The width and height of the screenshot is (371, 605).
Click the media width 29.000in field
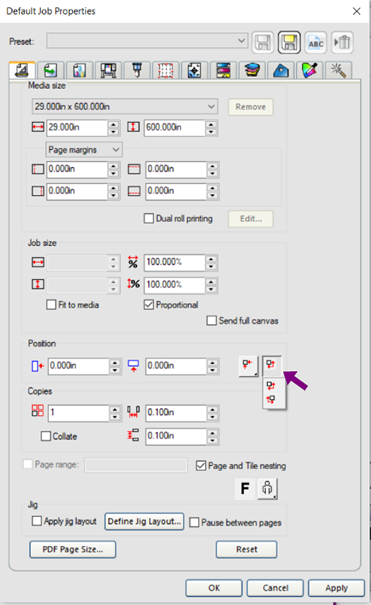[77, 127]
